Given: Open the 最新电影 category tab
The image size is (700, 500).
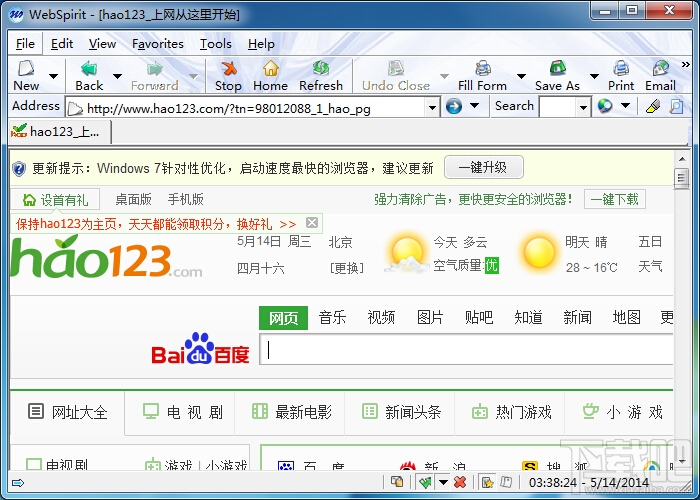Looking at the screenshot, I should point(290,412).
